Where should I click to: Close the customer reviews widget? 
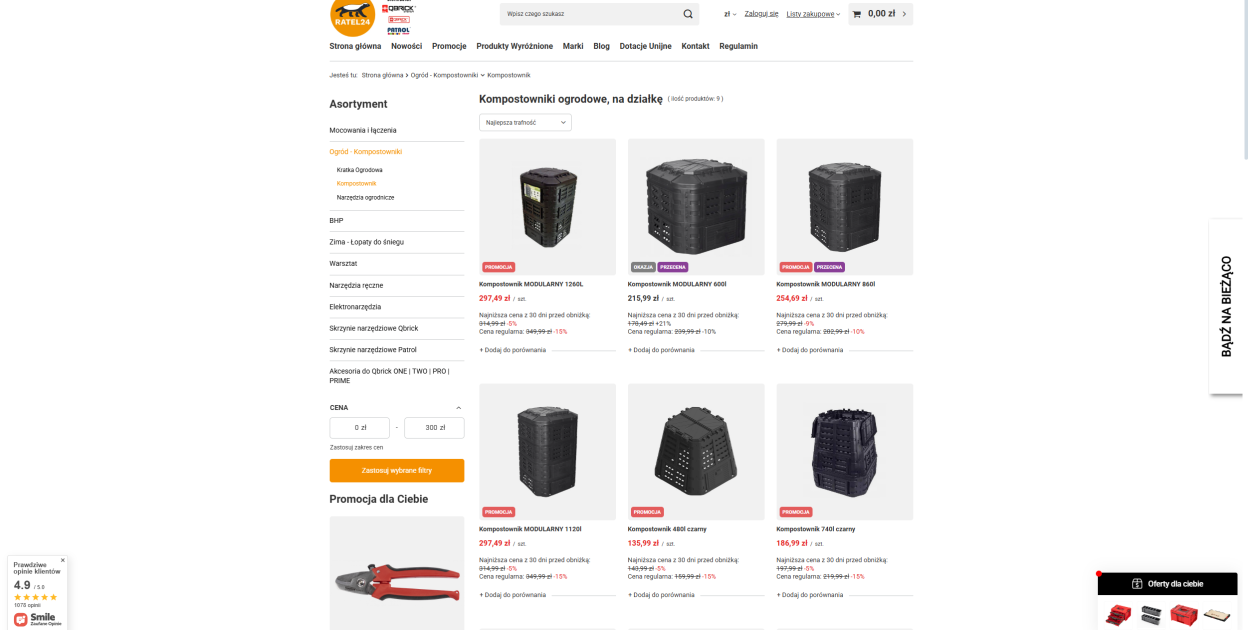pos(62,560)
